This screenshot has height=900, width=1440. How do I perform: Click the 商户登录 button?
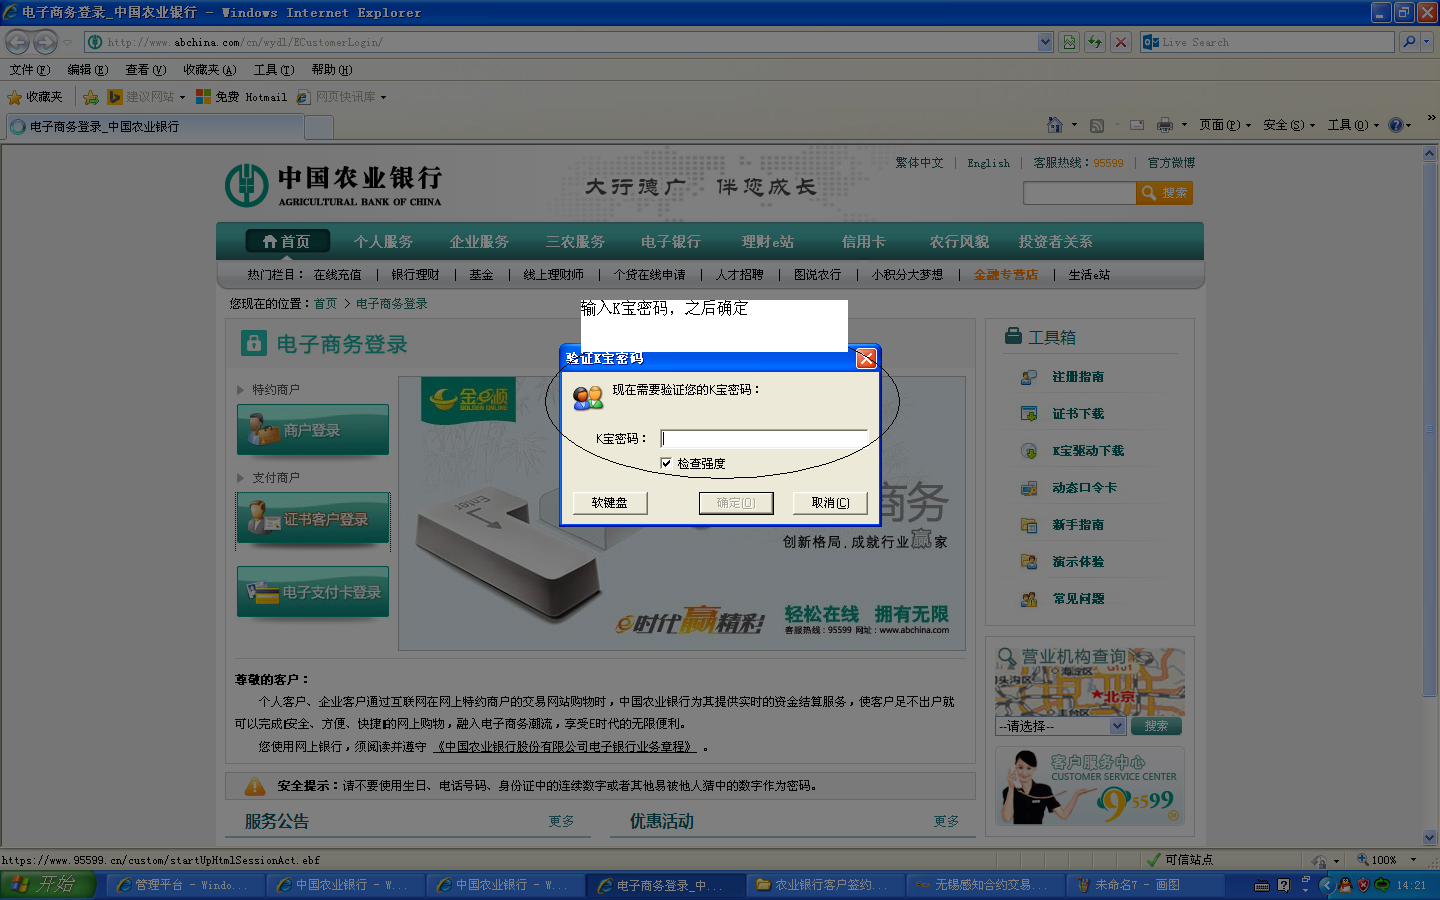312,430
